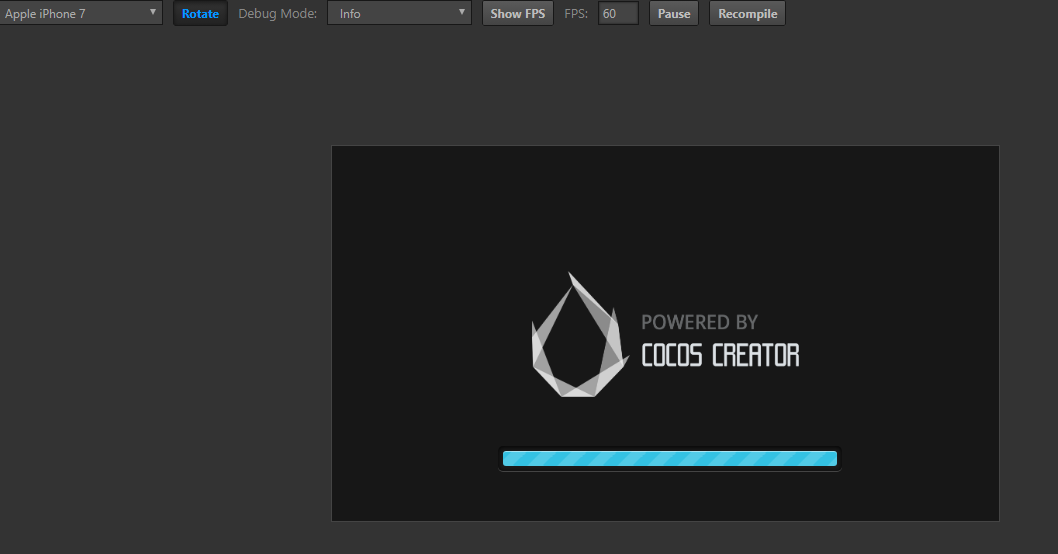This screenshot has width=1058, height=554.
Task: Click the FPS value field showing 60
Action: pyautogui.click(x=618, y=13)
